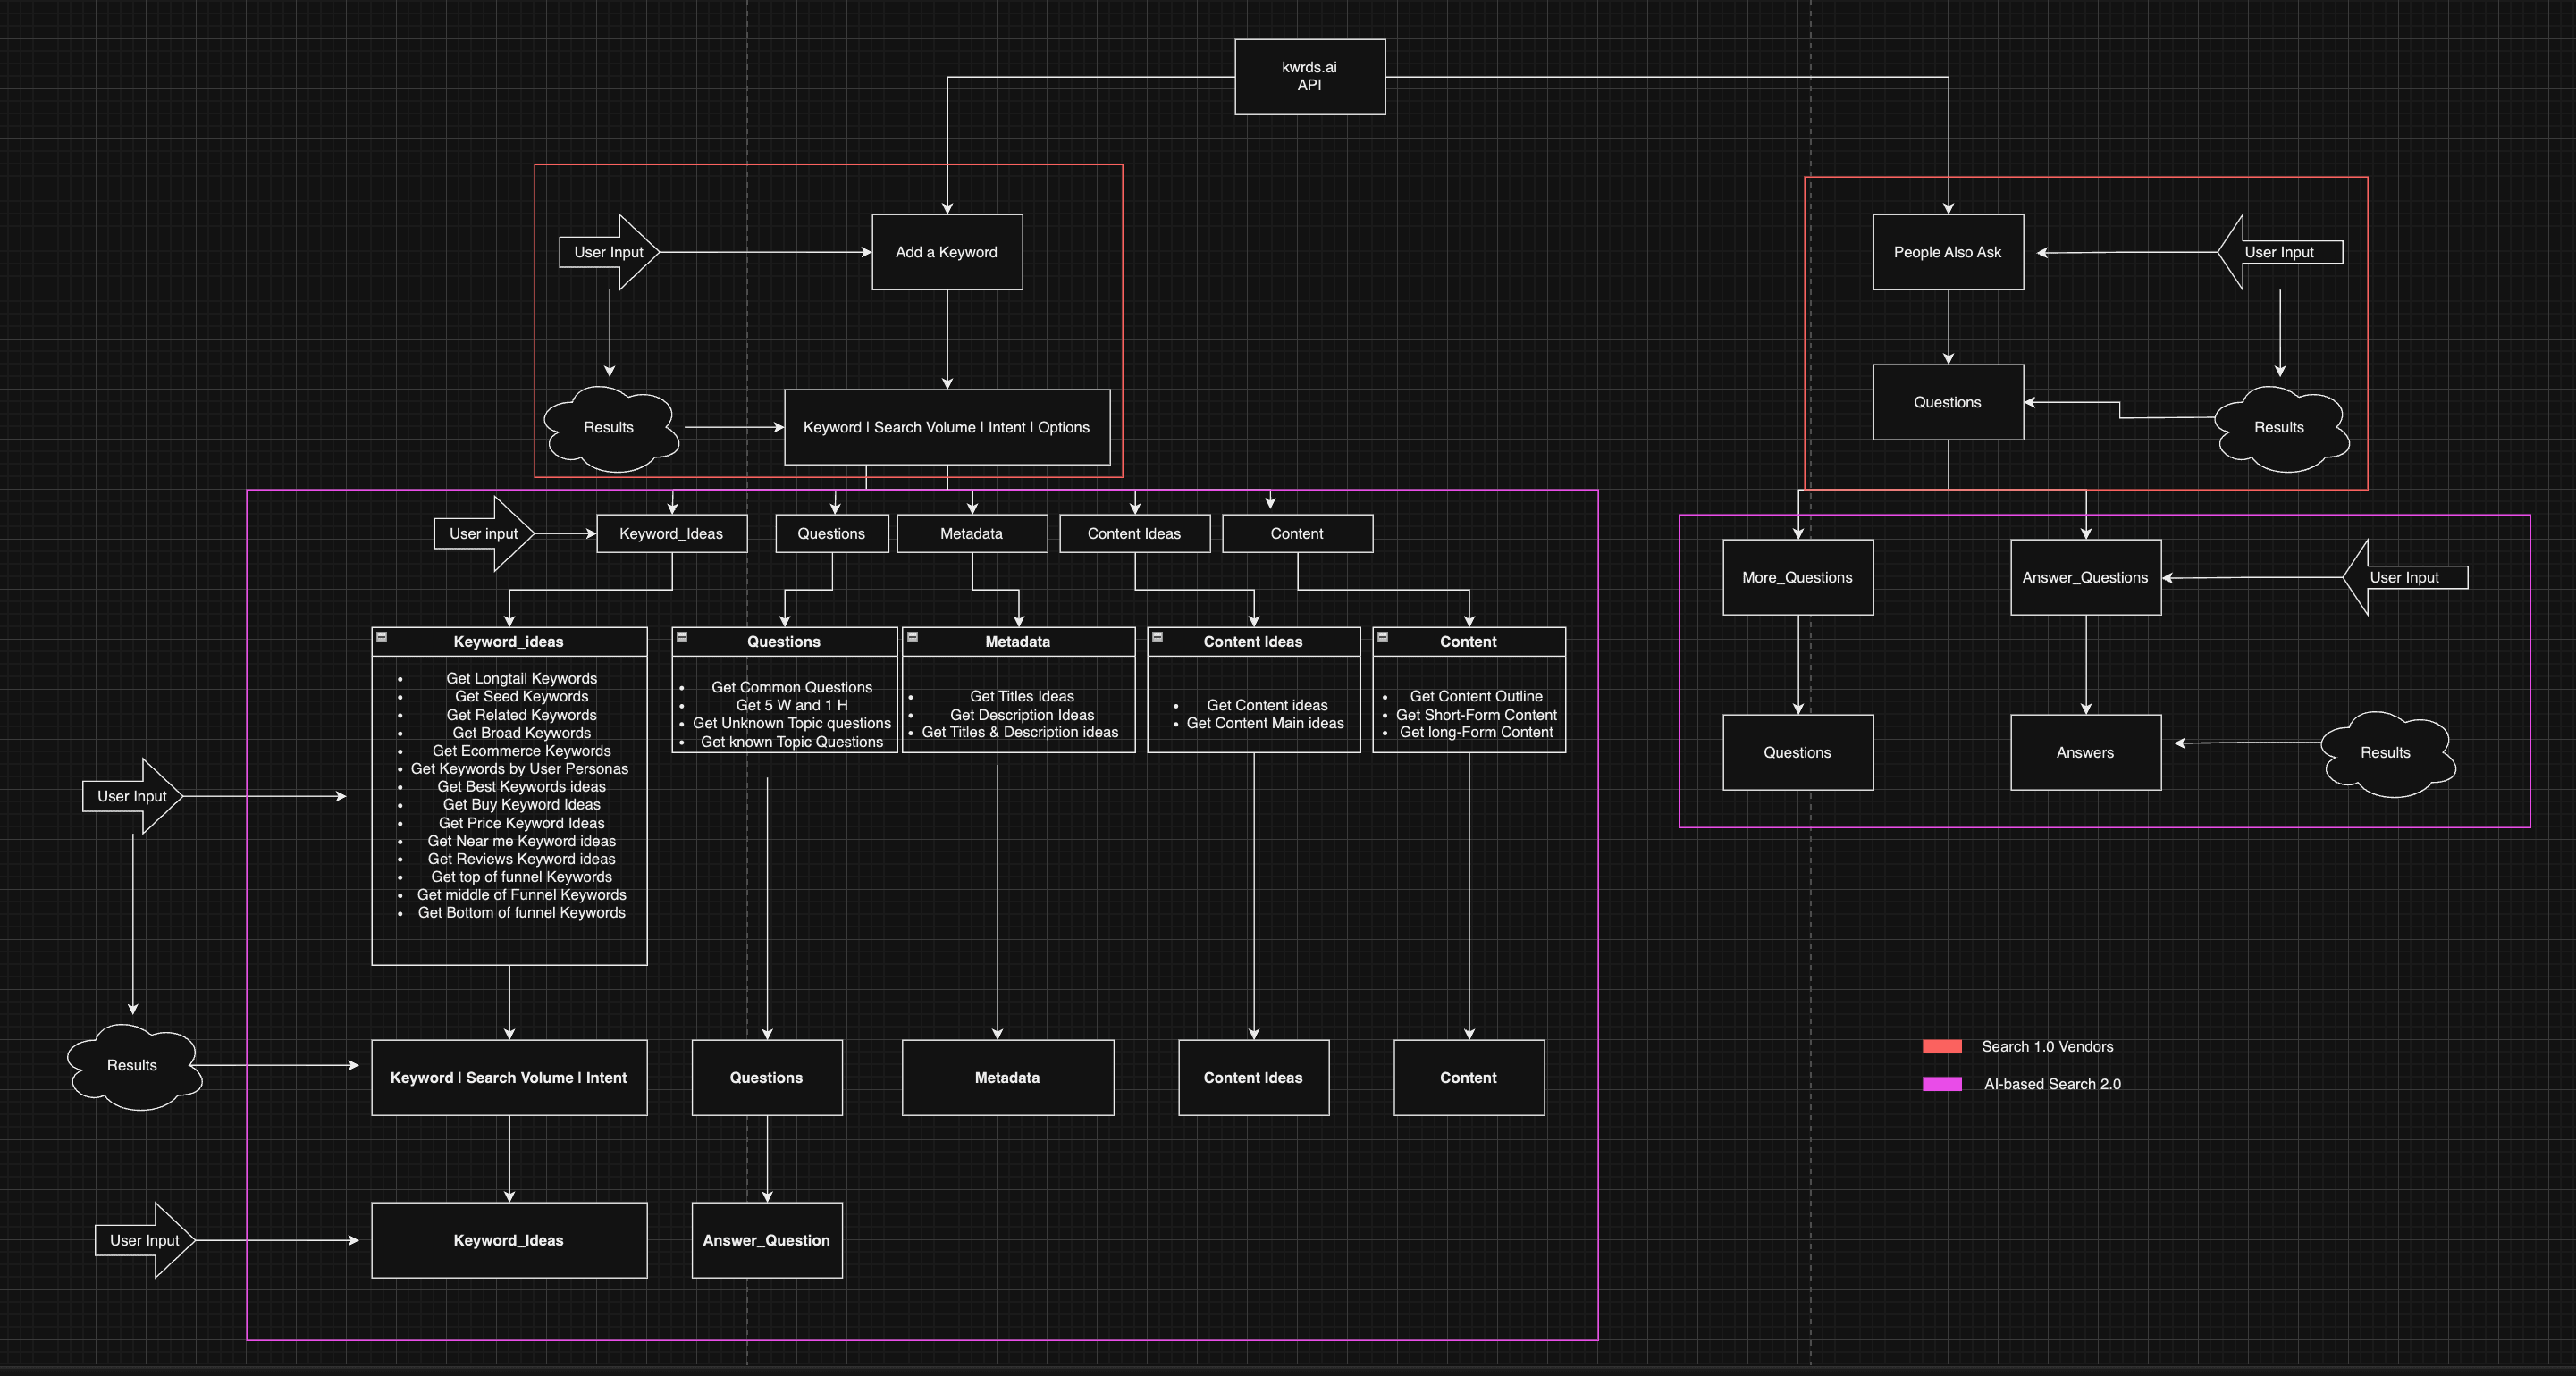The height and width of the screenshot is (1376, 2576).
Task: Click the bold Answer_Question box at bottom
Action: point(766,1240)
